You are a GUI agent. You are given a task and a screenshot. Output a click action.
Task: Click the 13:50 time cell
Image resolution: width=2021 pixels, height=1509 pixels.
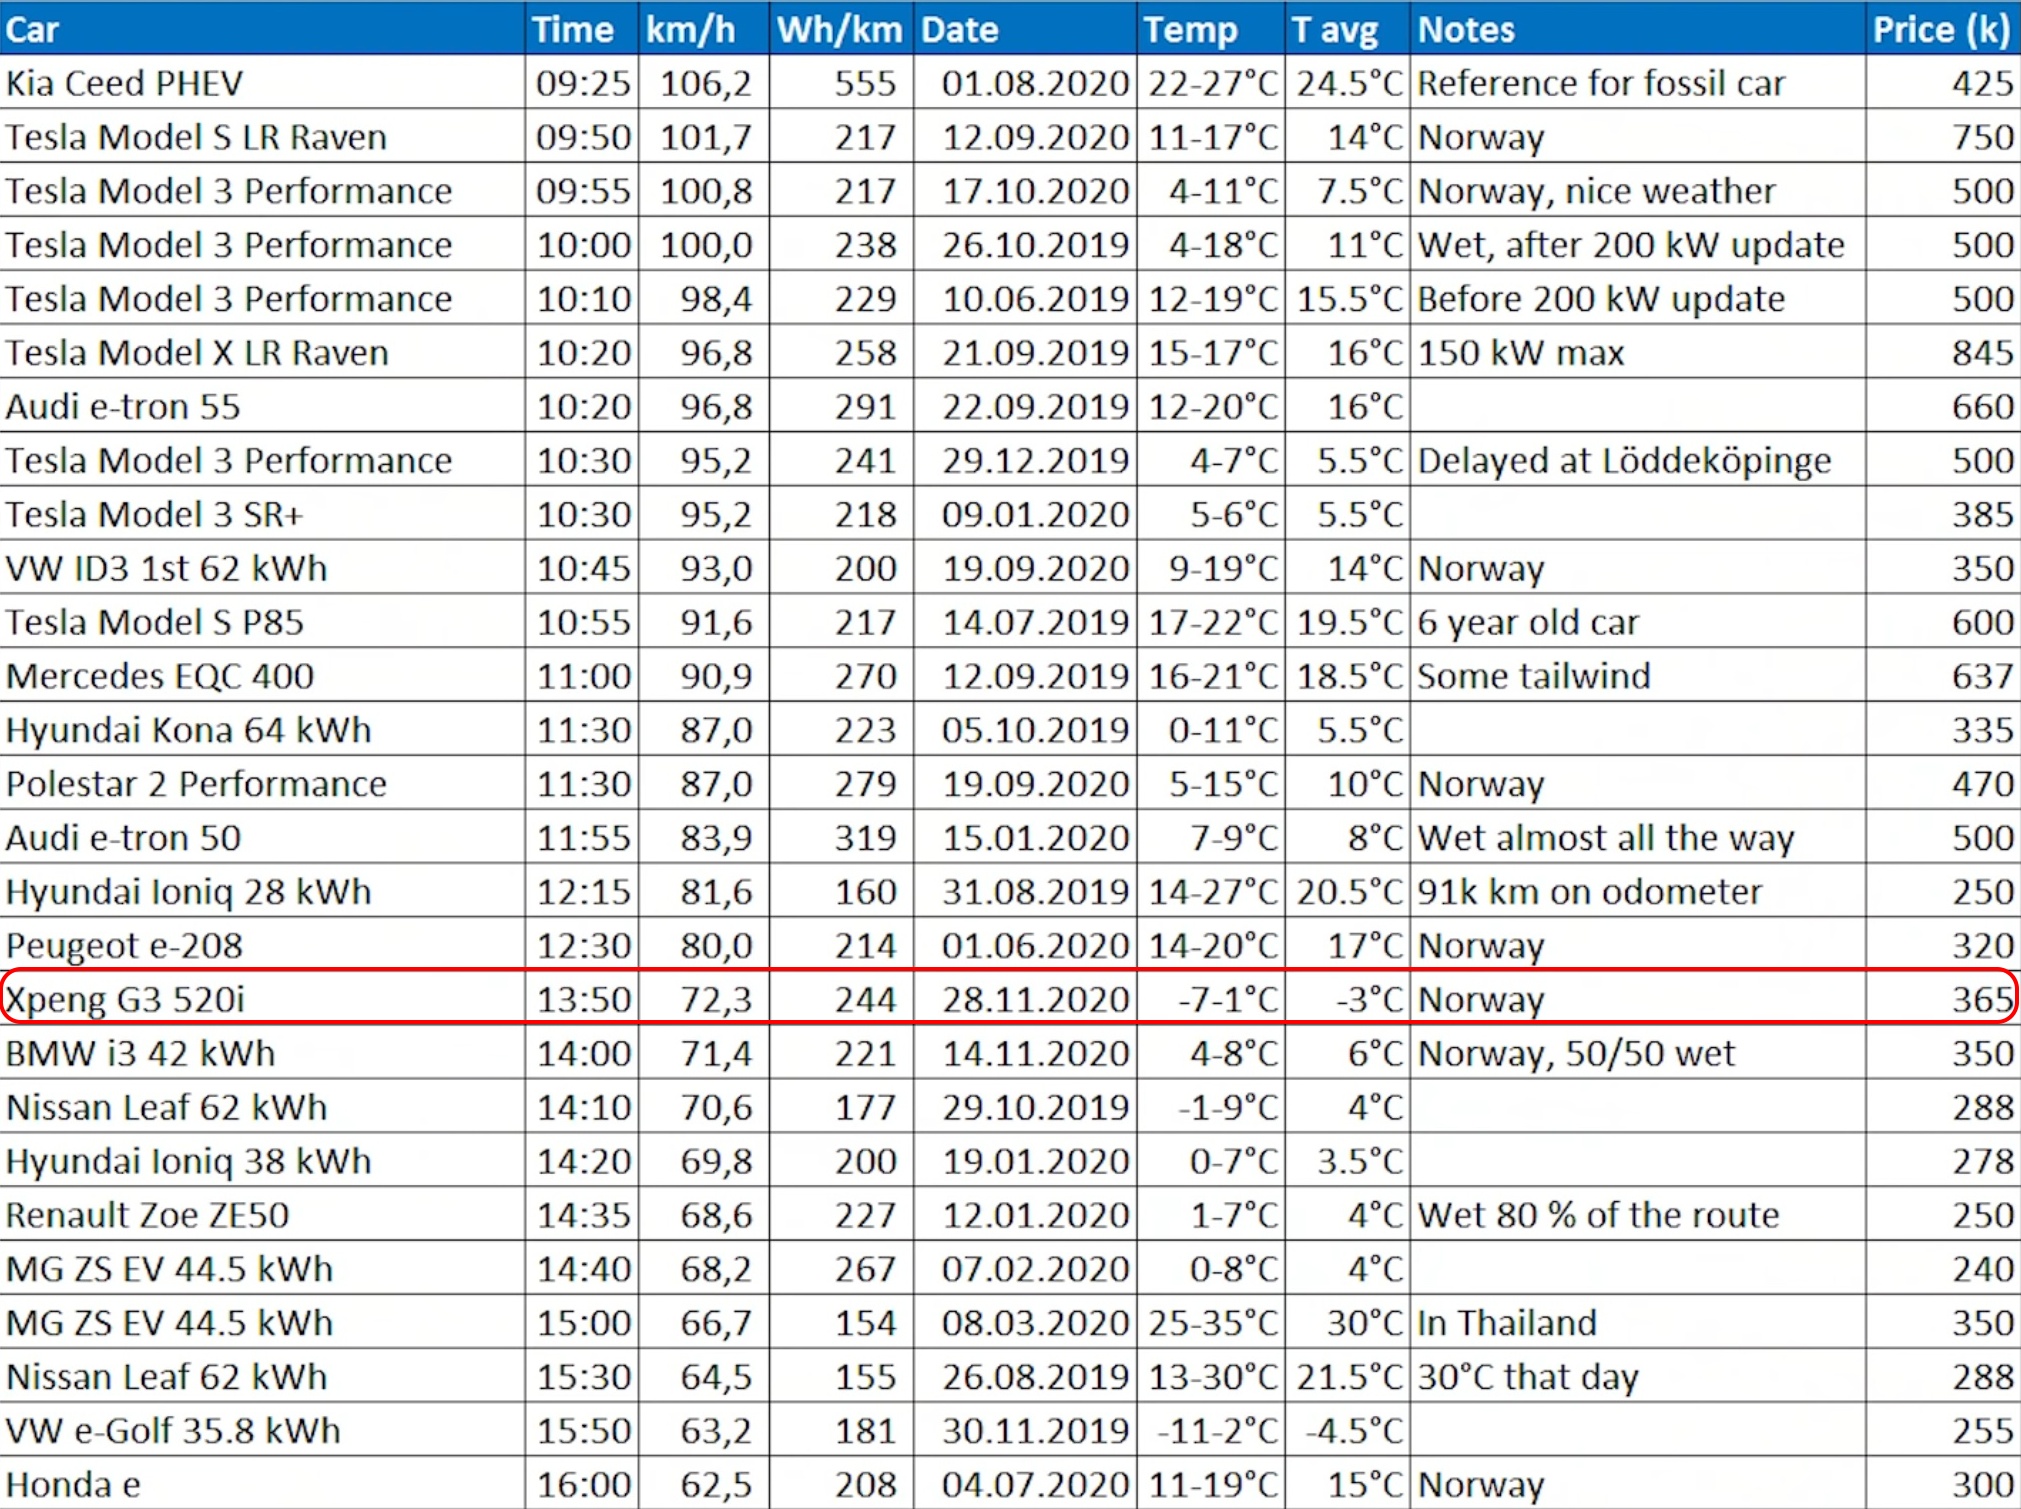point(582,999)
